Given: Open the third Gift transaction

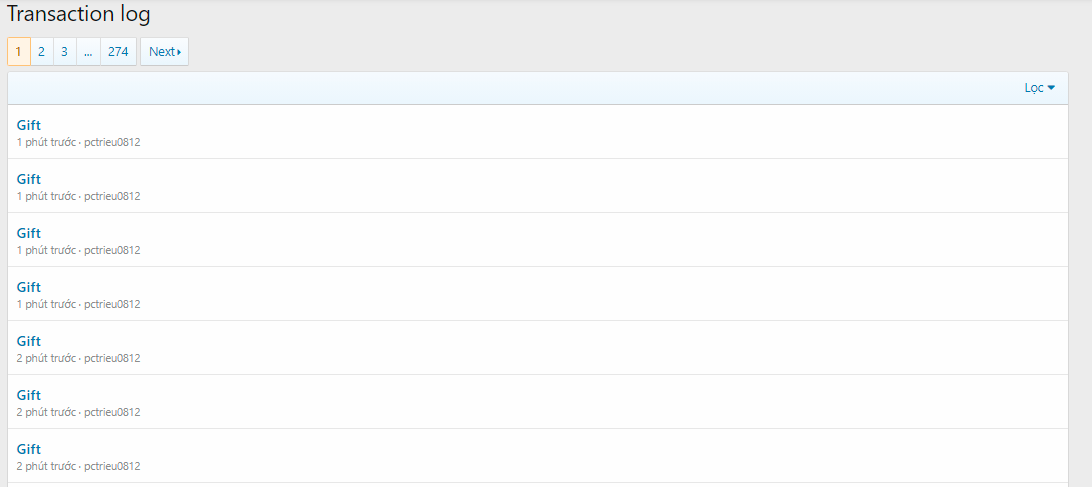Looking at the screenshot, I should point(29,233).
